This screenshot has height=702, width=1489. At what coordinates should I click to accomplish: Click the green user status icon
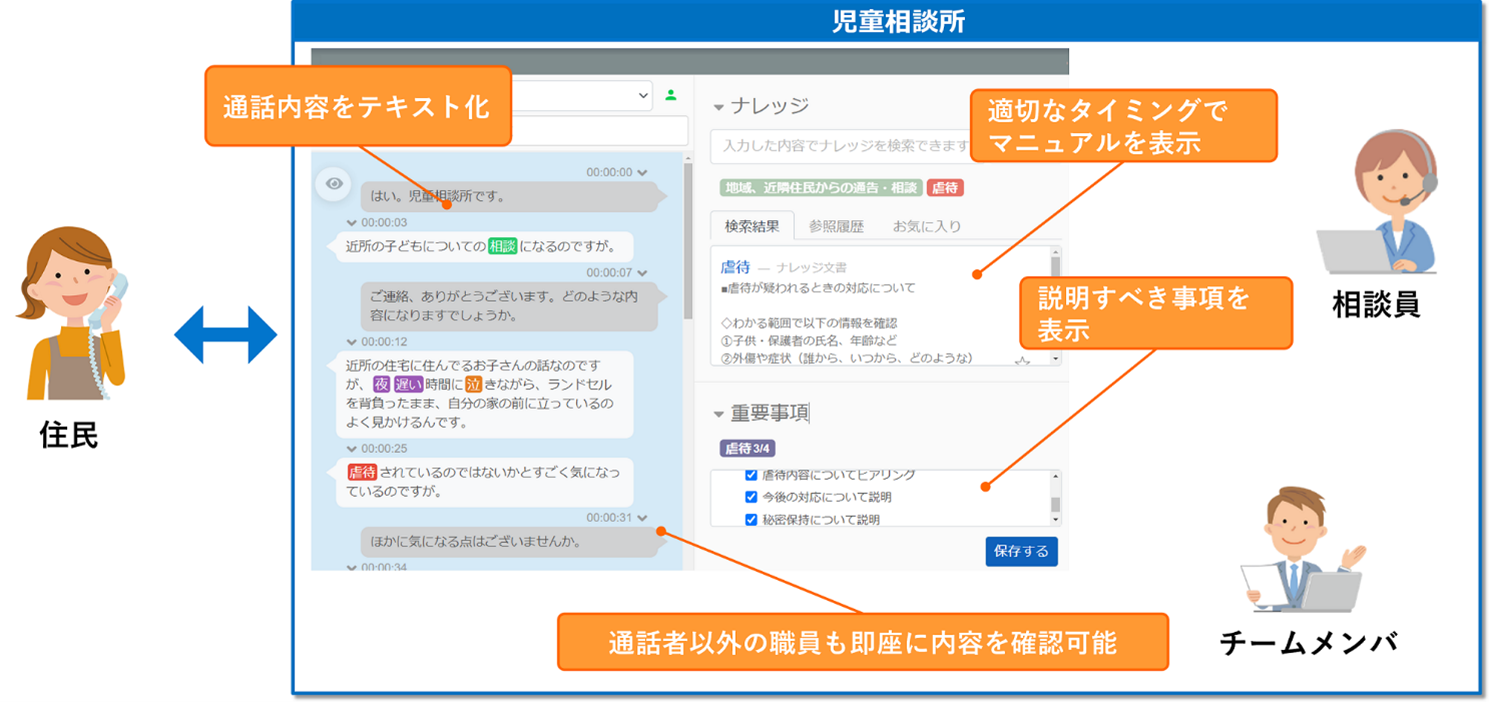point(671,96)
